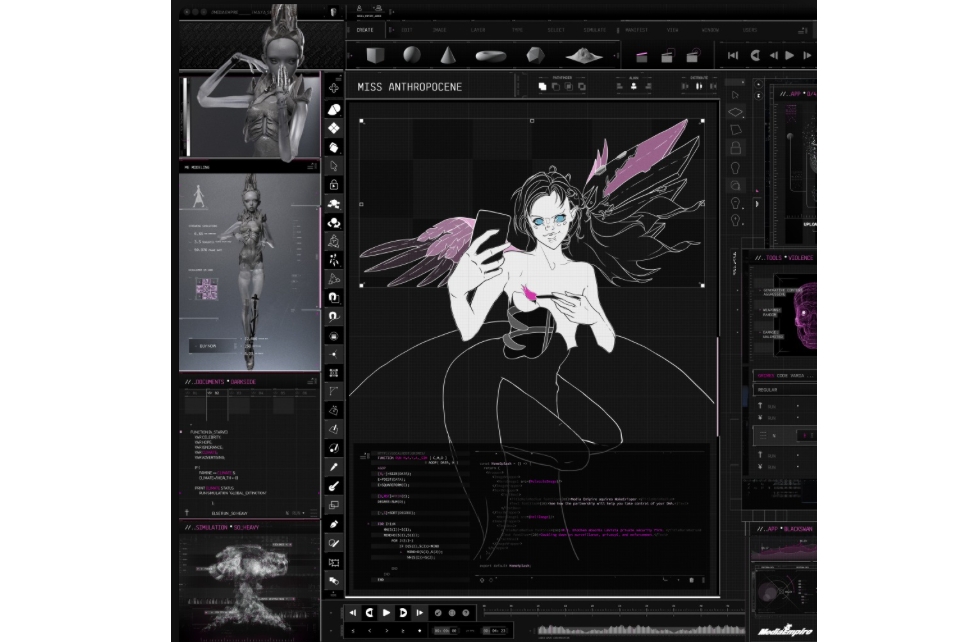
Task: Click the center align icon under Align
Action: coord(633,87)
